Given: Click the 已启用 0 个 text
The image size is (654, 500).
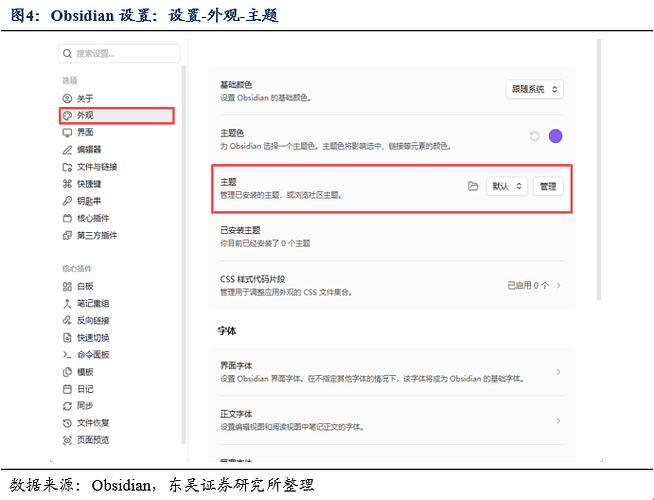Looking at the screenshot, I should (x=528, y=286).
